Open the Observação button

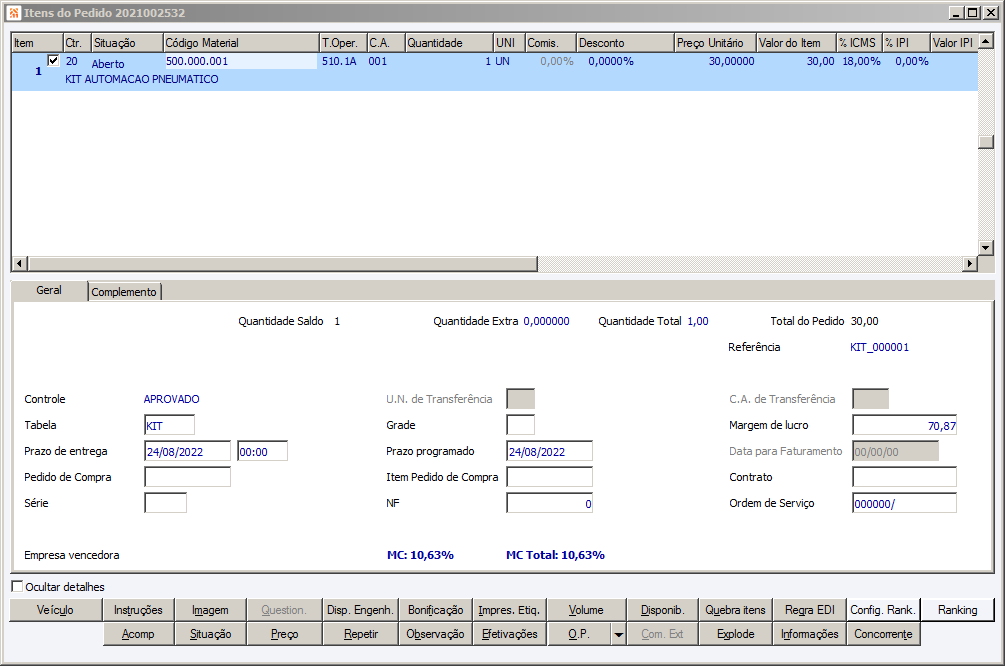tap(435, 634)
